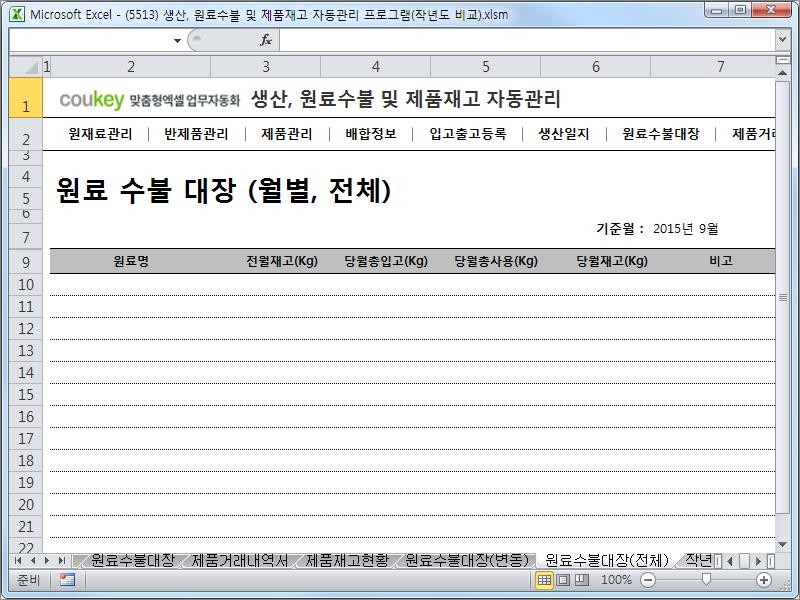Click the macro recording icon in status bar
The height and width of the screenshot is (600, 800).
[67, 580]
